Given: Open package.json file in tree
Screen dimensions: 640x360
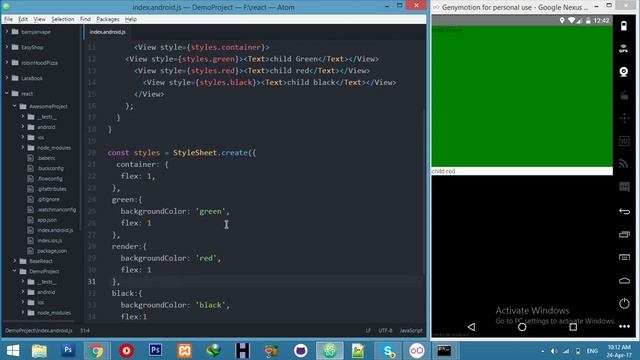Looking at the screenshot, I should coord(52,251).
